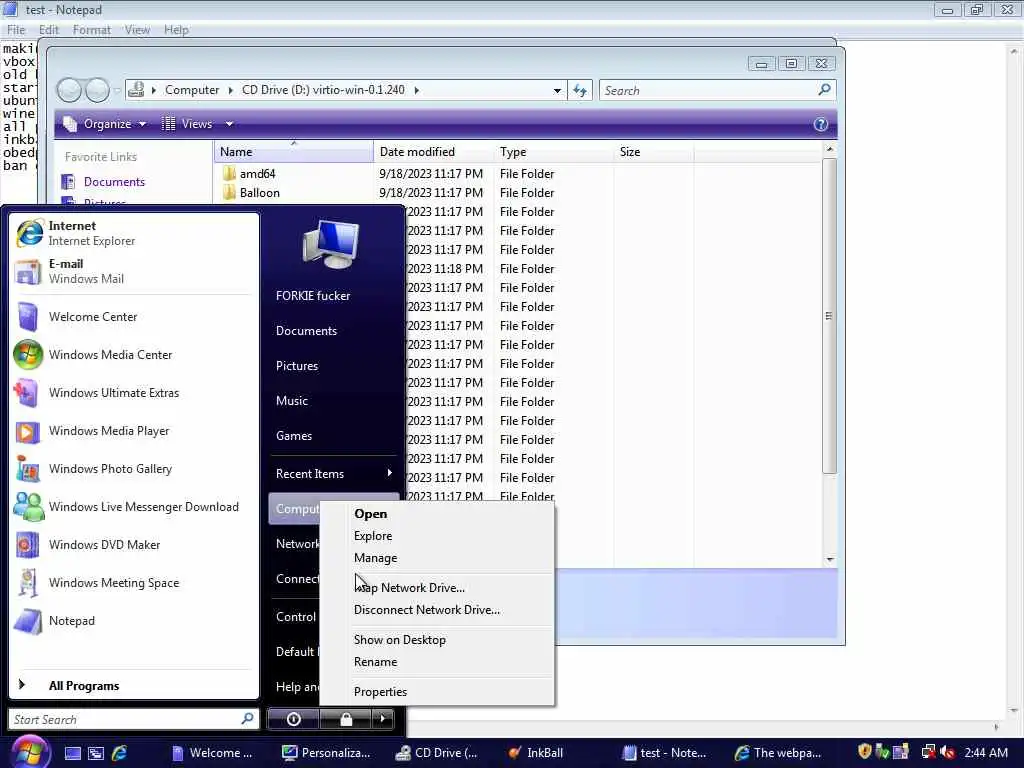Screen dimensions: 1024x768
Task: Start Windows Media Center
Action: click(x=133, y=355)
